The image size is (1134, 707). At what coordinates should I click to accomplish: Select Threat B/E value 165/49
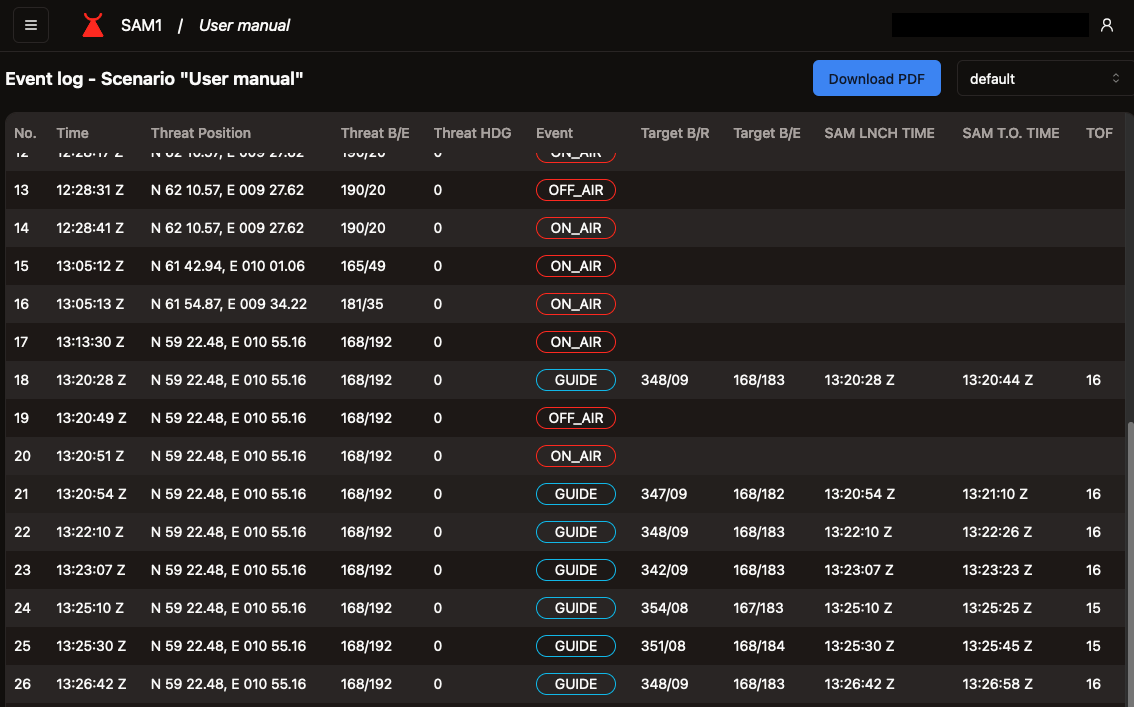coord(363,266)
